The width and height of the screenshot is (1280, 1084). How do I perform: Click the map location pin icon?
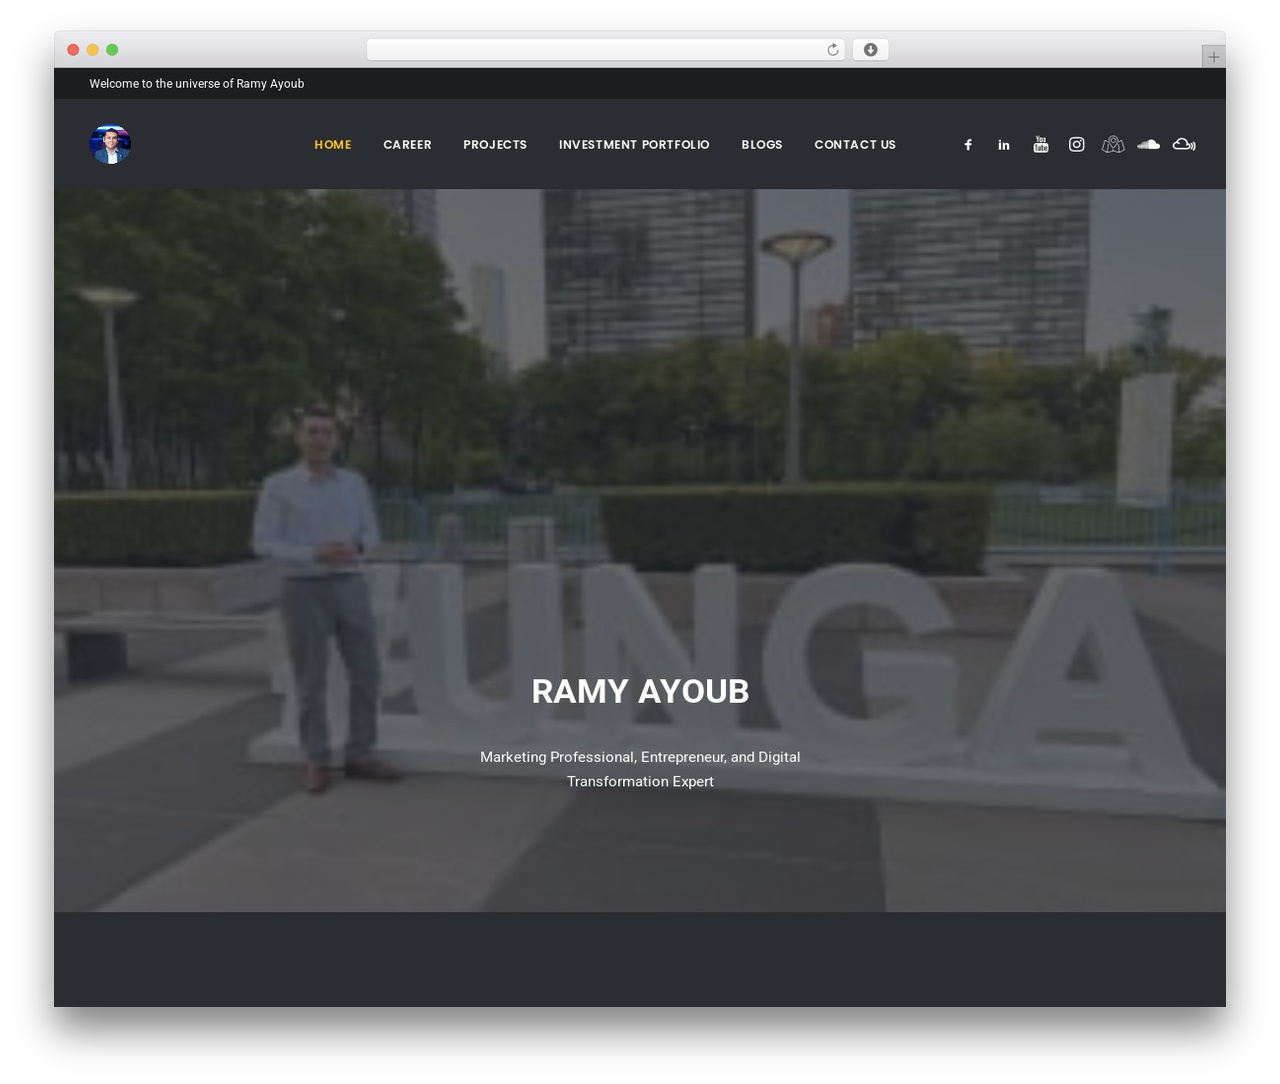[x=1113, y=145]
